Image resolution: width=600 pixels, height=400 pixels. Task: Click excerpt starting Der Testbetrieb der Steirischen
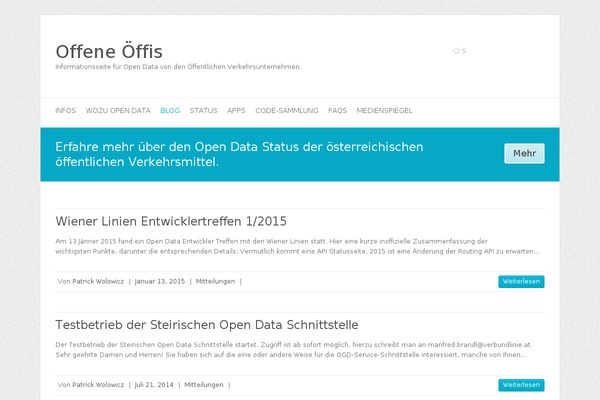coord(294,349)
